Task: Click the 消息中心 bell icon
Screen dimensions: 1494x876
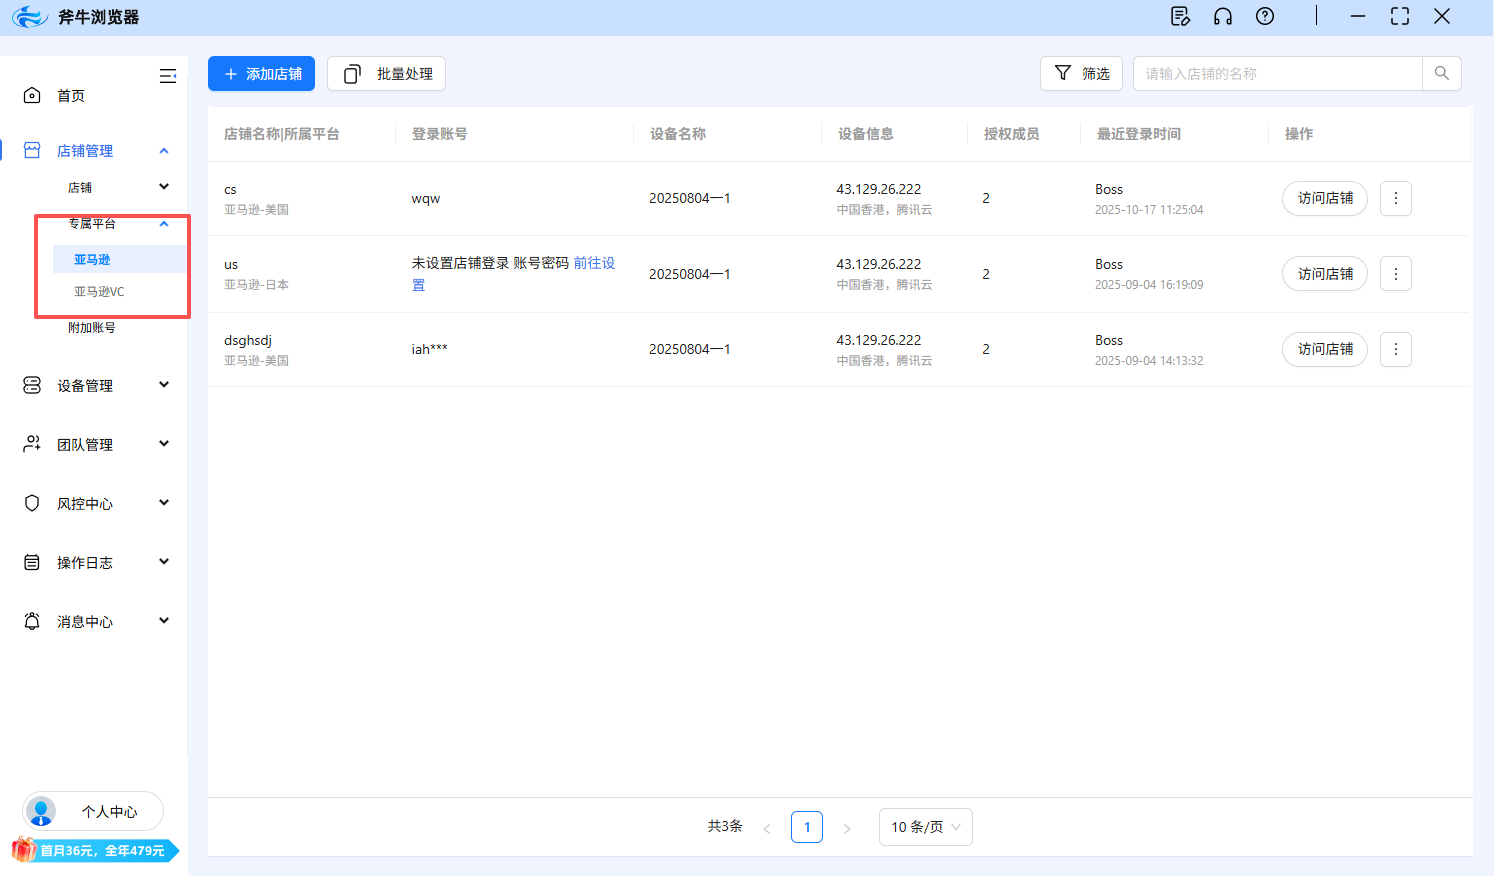Action: tap(30, 621)
